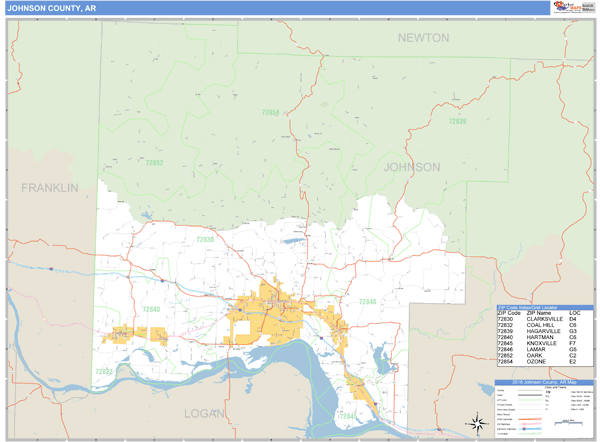The height and width of the screenshot is (442, 600).
Task: Click ZIP label 72840 on the map
Action: click(x=151, y=309)
